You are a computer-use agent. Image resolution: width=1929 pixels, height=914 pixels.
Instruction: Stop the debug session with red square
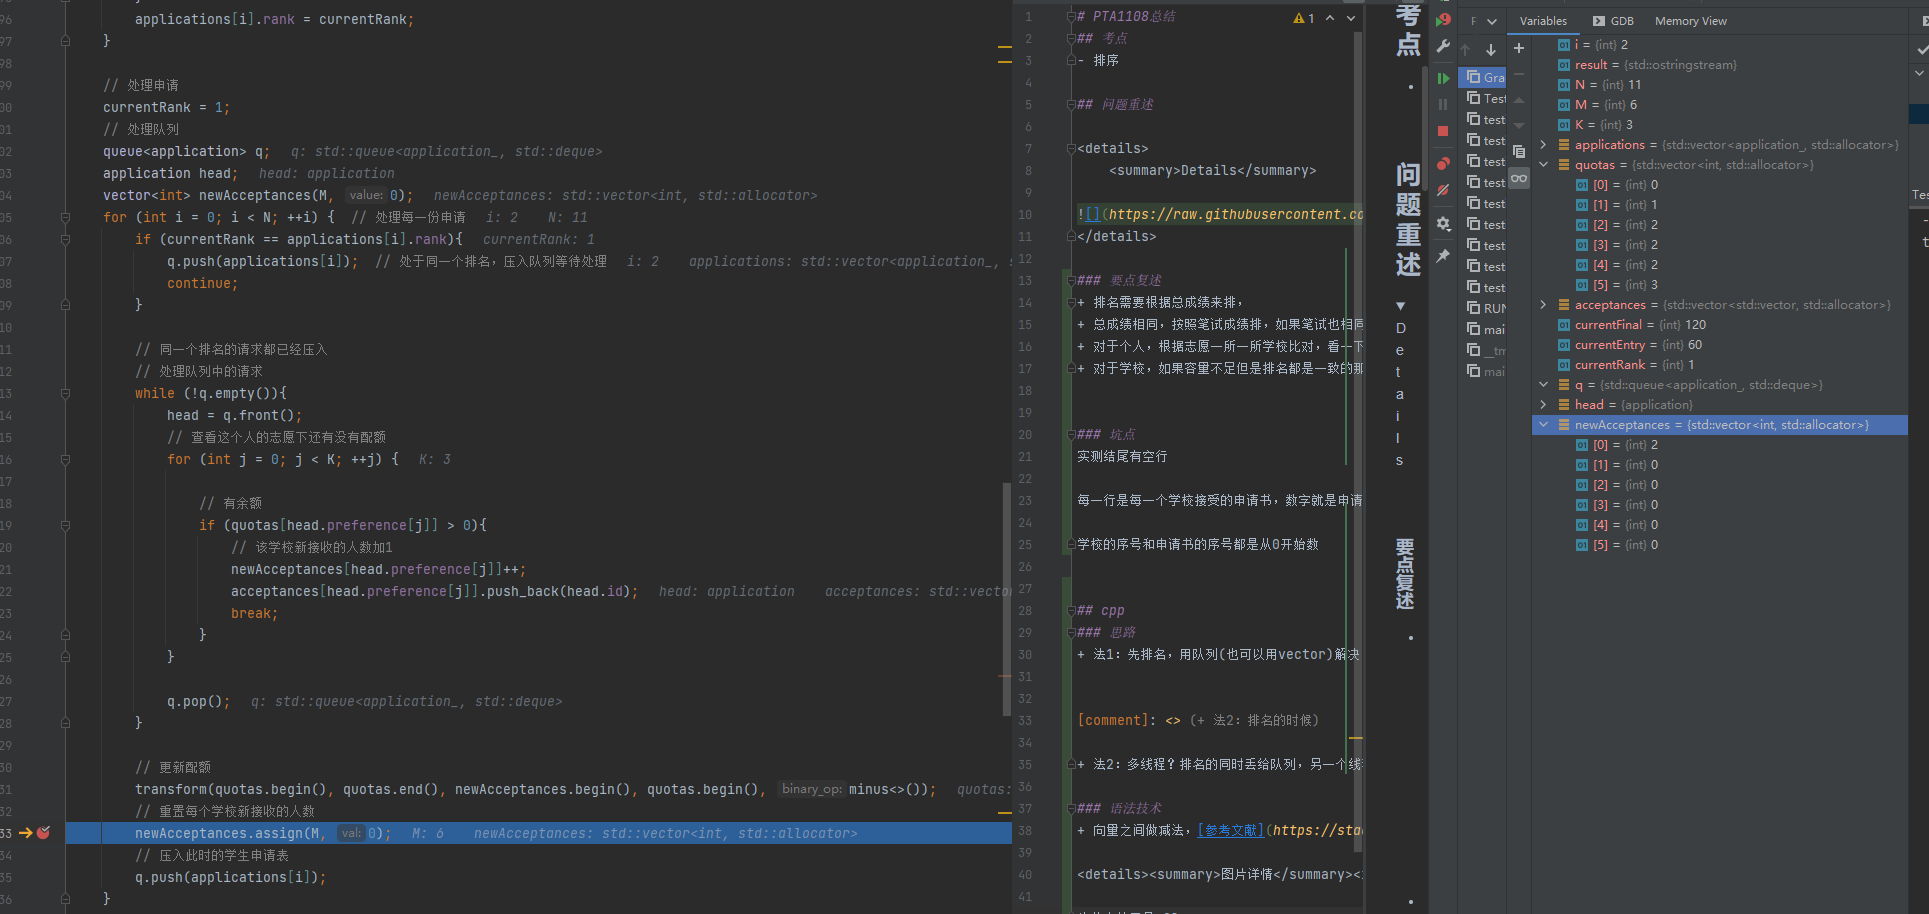point(1443,131)
